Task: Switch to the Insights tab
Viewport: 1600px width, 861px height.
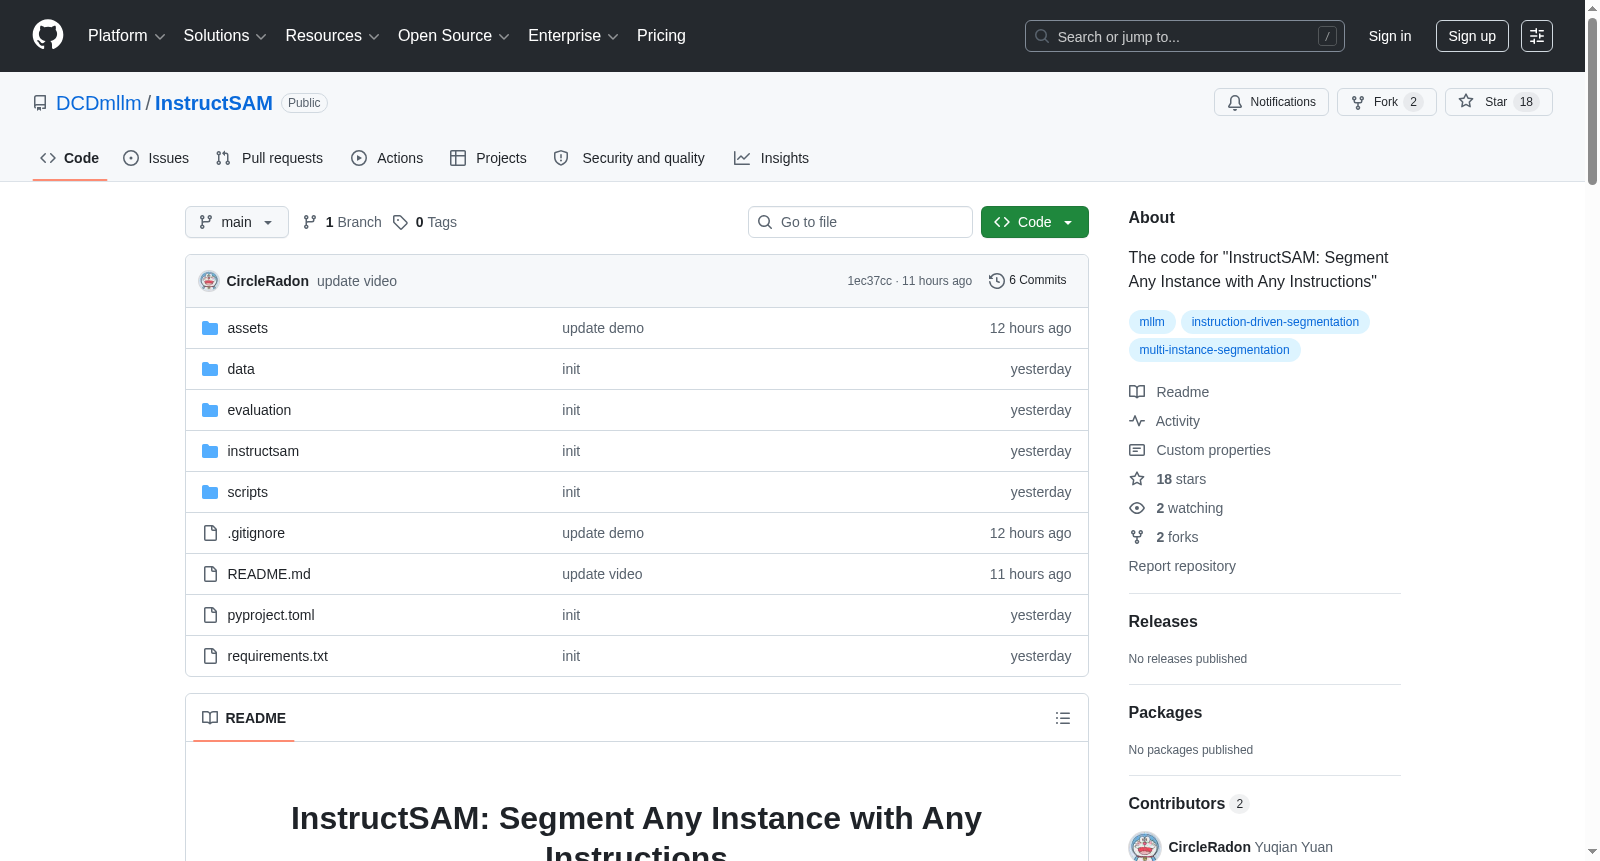Action: click(771, 158)
